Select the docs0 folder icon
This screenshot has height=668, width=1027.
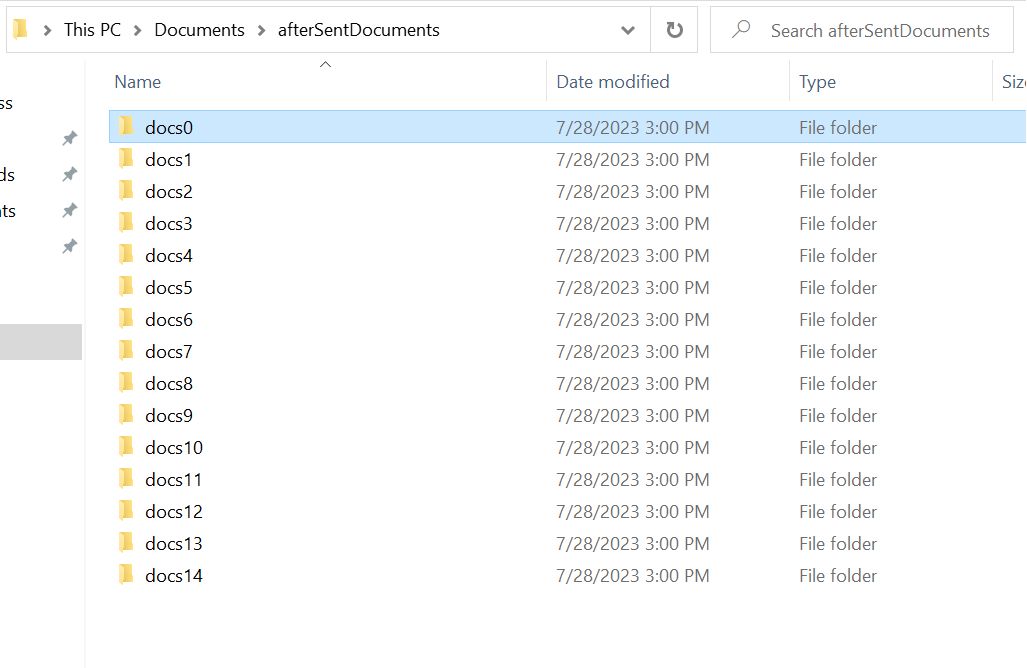click(126, 126)
